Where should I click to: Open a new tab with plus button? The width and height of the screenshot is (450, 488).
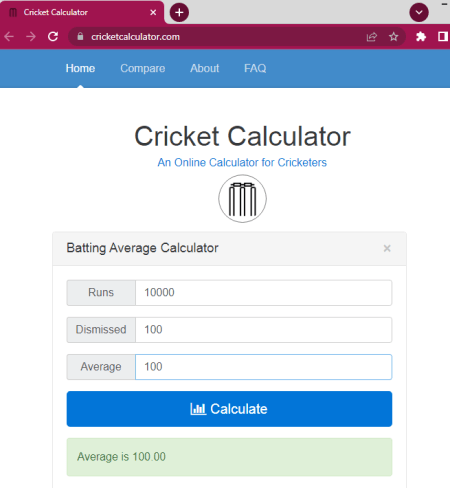coord(179,13)
